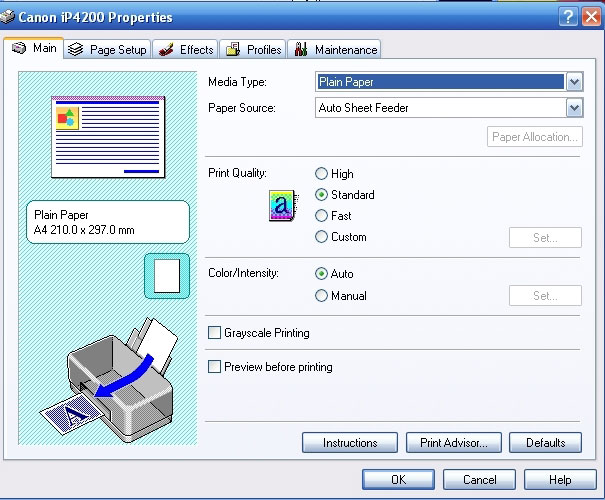Enable Preview before printing checkbox
The height and width of the screenshot is (500, 605).
click(215, 367)
